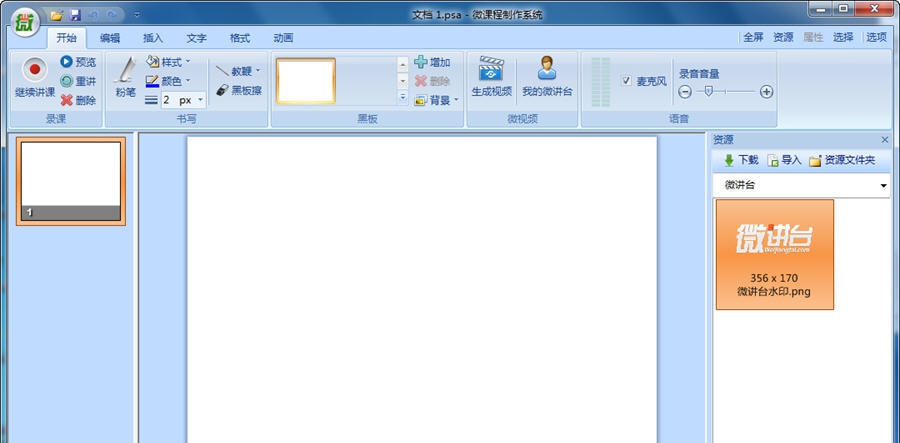Open the 颜色 color dropdown
This screenshot has width=900, height=443.
(x=168, y=81)
